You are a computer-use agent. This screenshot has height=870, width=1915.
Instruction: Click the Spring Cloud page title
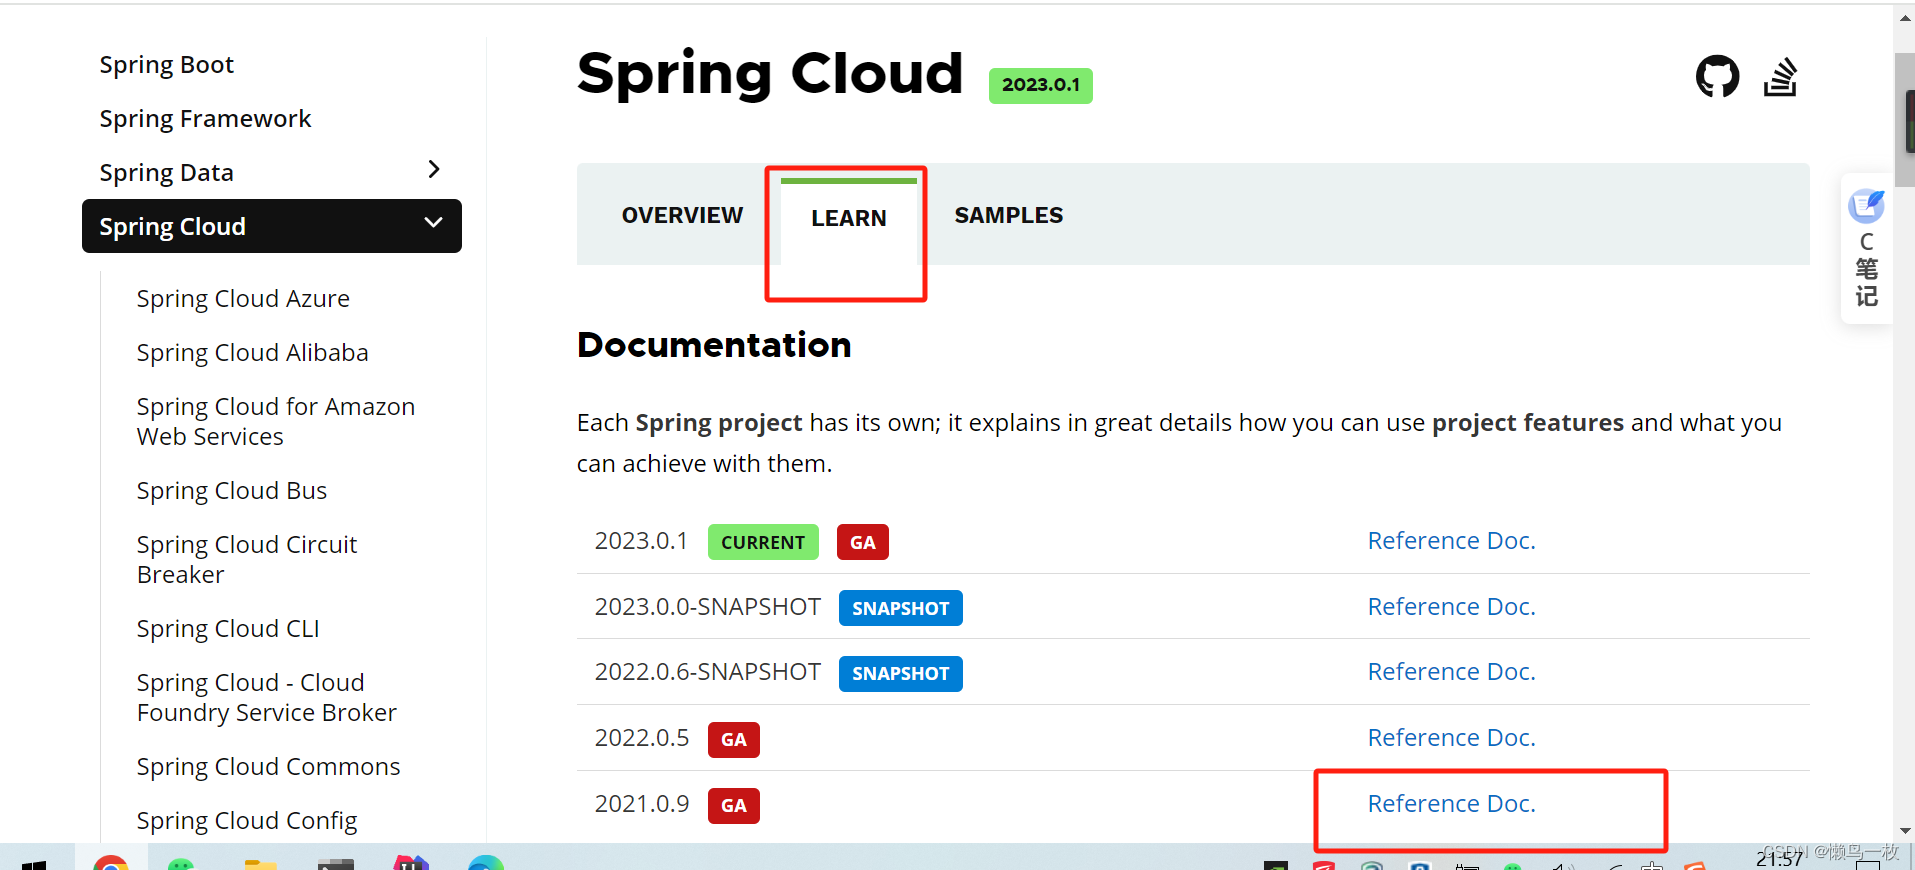[x=770, y=74]
